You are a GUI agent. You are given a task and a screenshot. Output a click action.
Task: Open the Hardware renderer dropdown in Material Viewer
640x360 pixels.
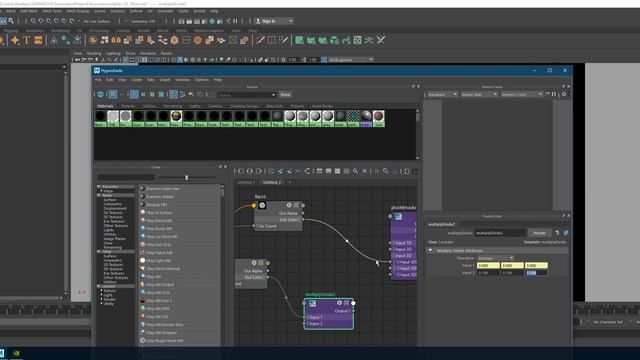[x=442, y=94]
